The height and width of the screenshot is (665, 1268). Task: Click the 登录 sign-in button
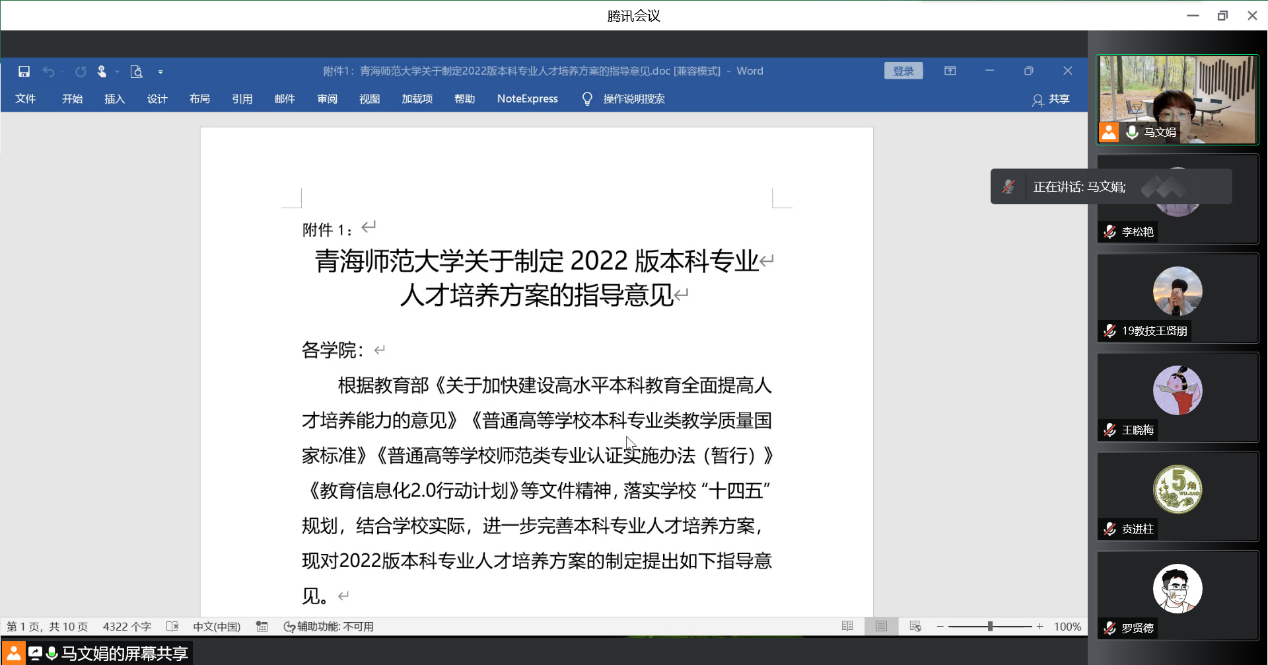pyautogui.click(x=903, y=71)
